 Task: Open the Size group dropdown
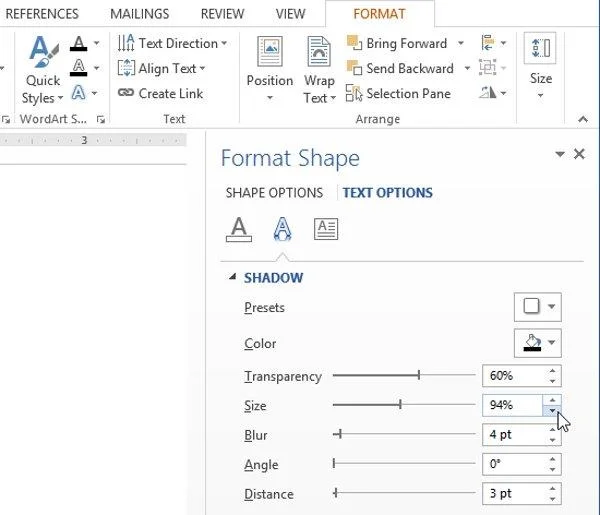[540, 67]
